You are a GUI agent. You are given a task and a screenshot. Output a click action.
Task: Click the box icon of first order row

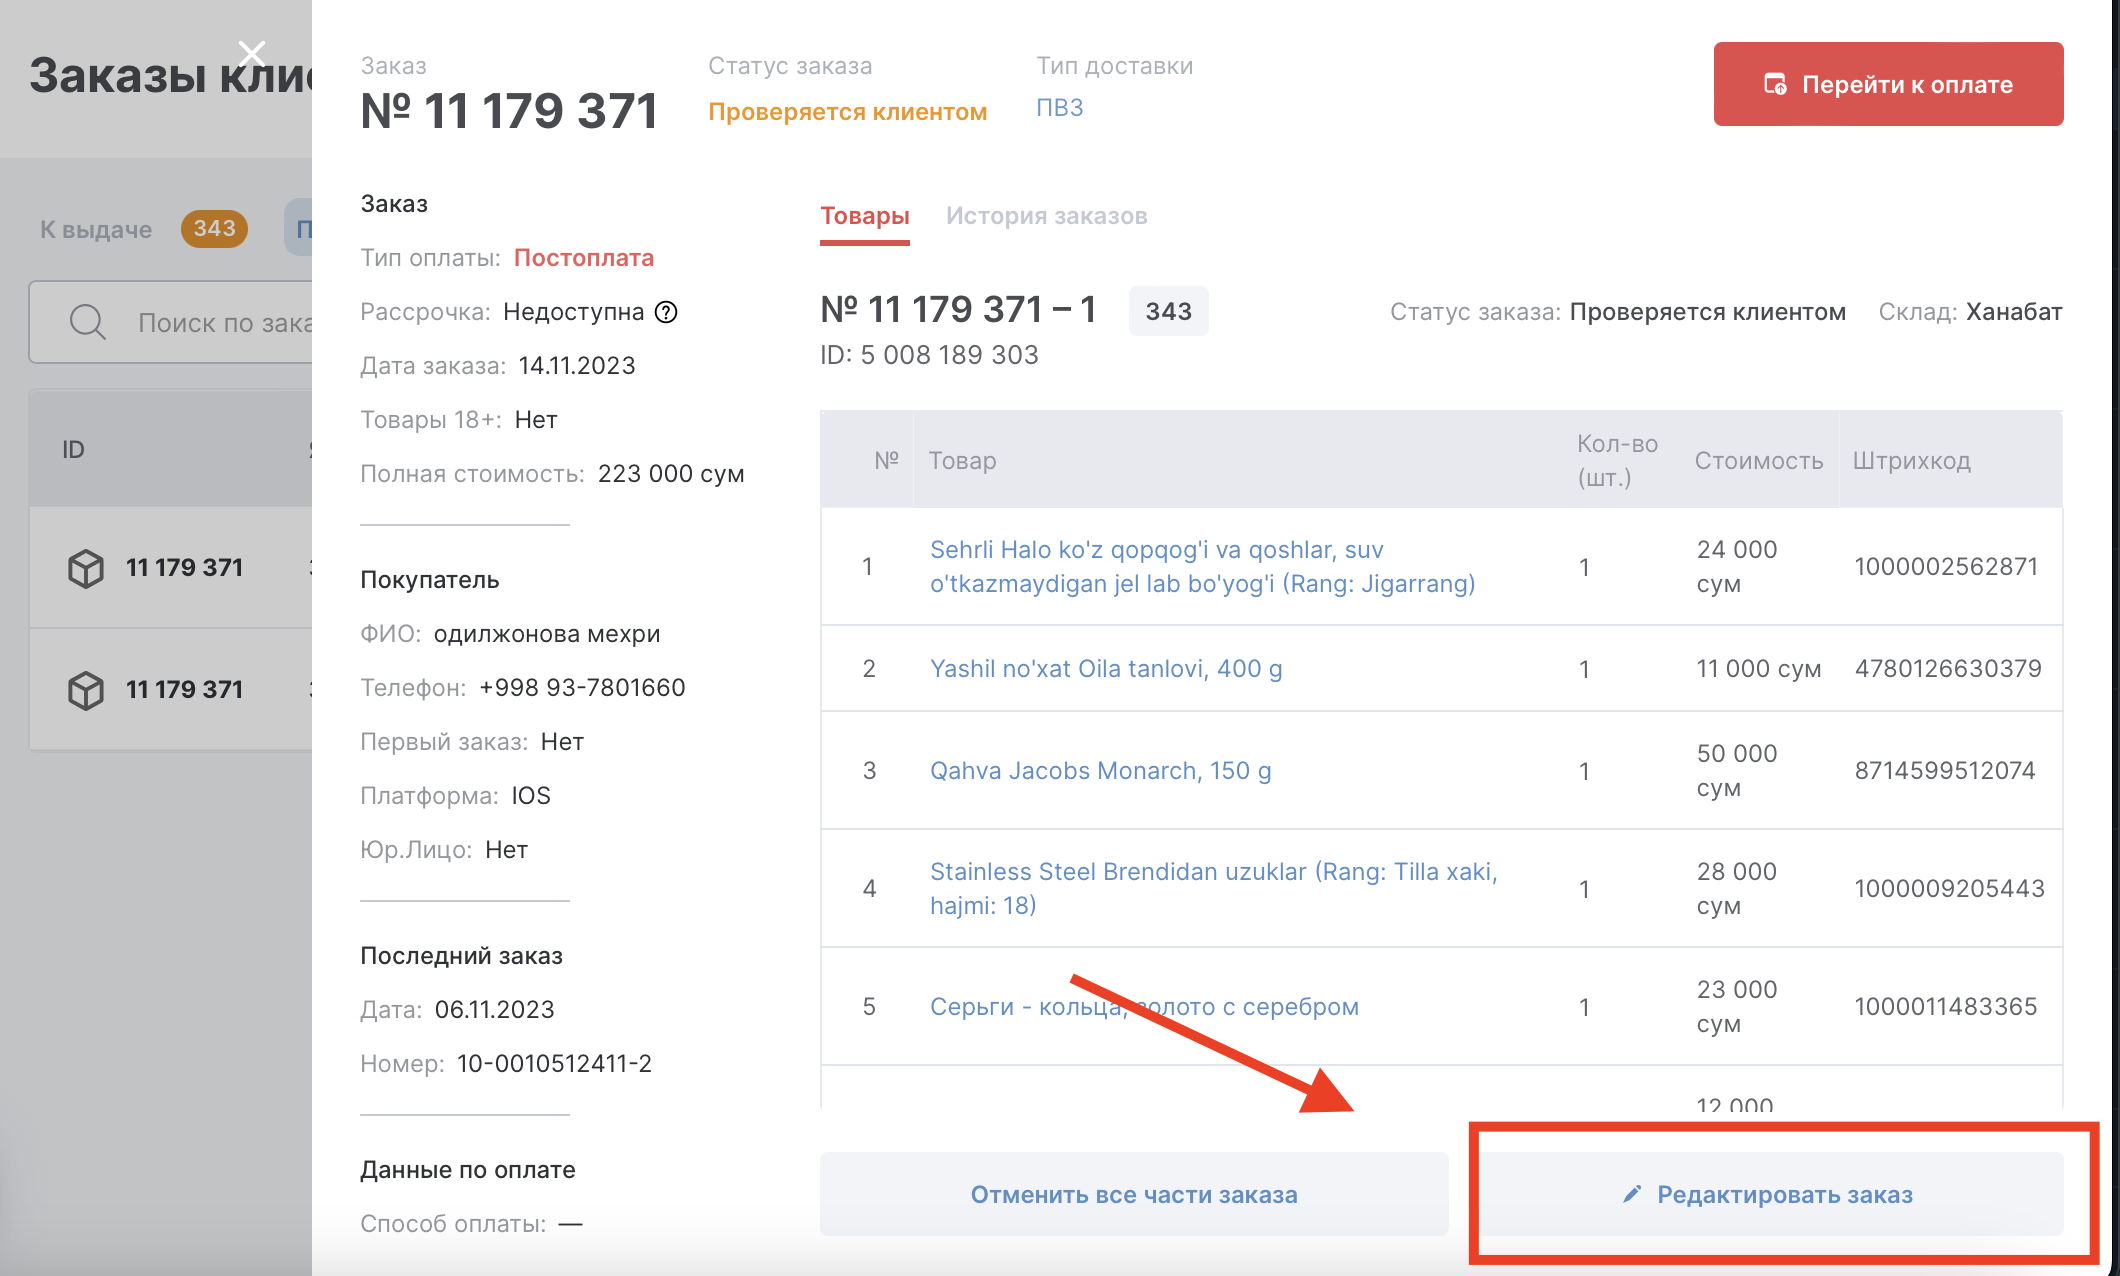click(x=86, y=568)
